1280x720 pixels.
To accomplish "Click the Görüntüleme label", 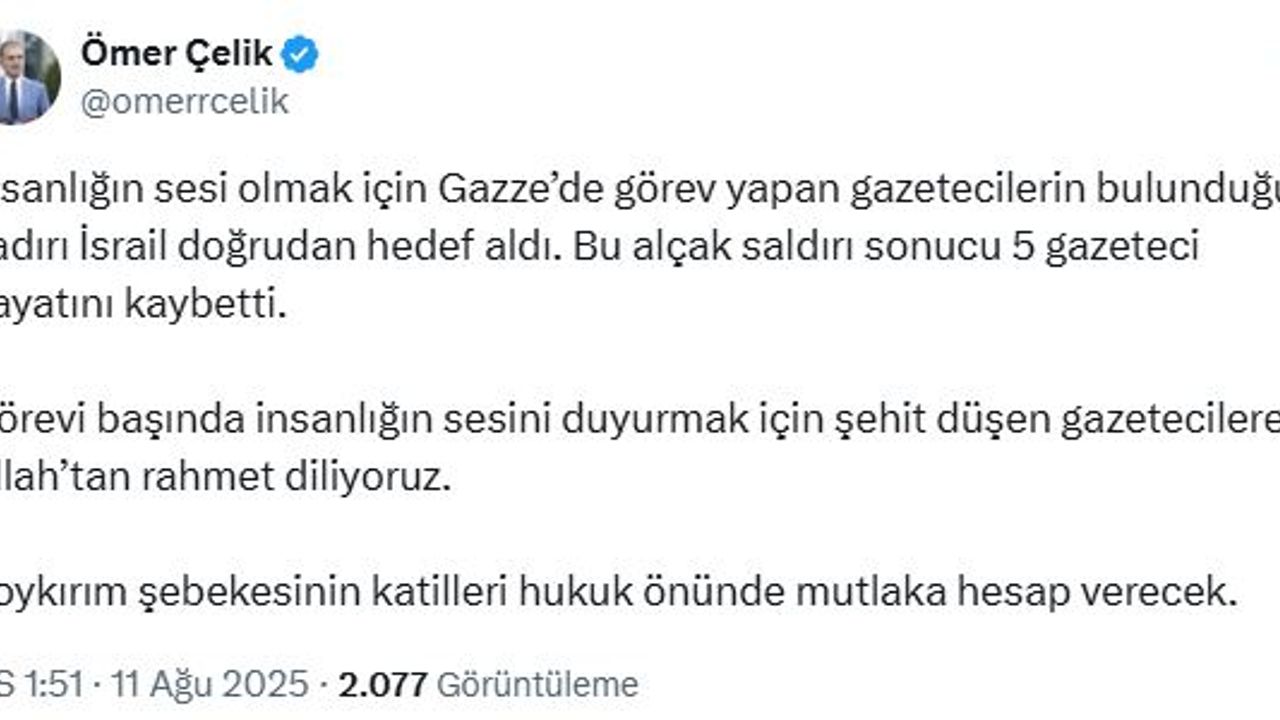I will (538, 684).
